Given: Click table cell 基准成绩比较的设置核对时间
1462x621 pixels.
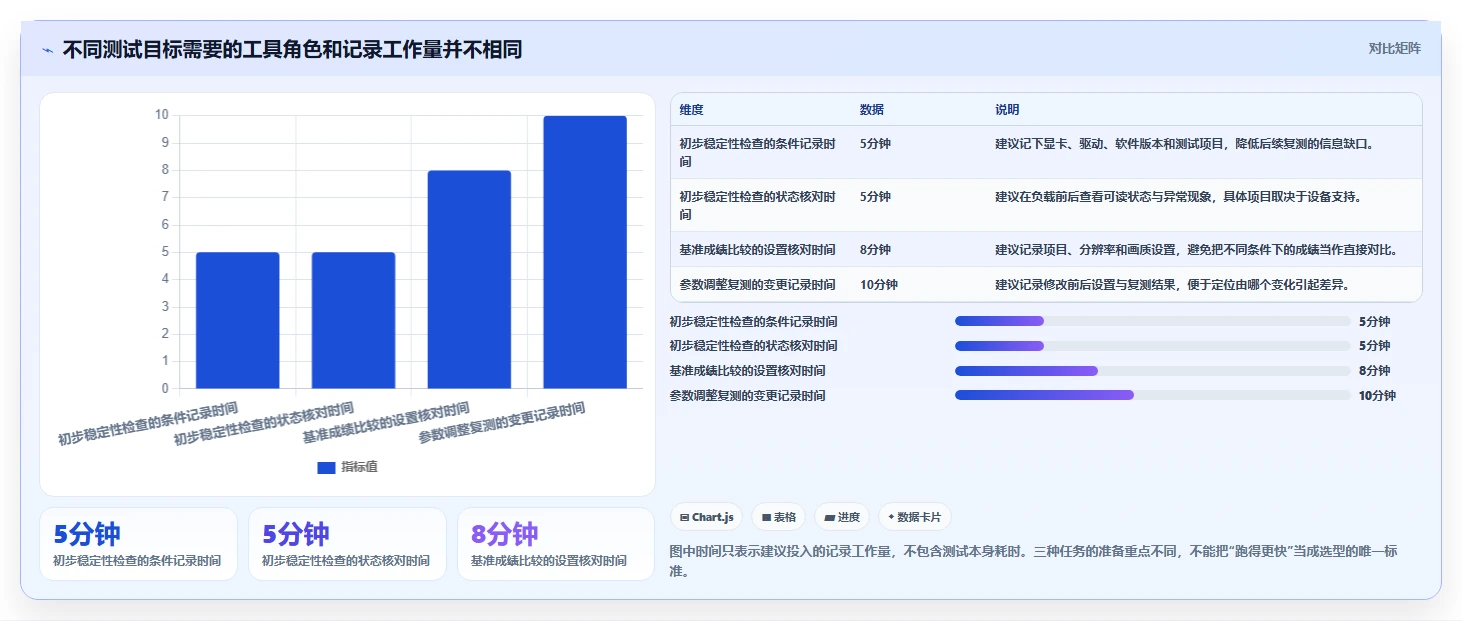Looking at the screenshot, I should 757,249.
